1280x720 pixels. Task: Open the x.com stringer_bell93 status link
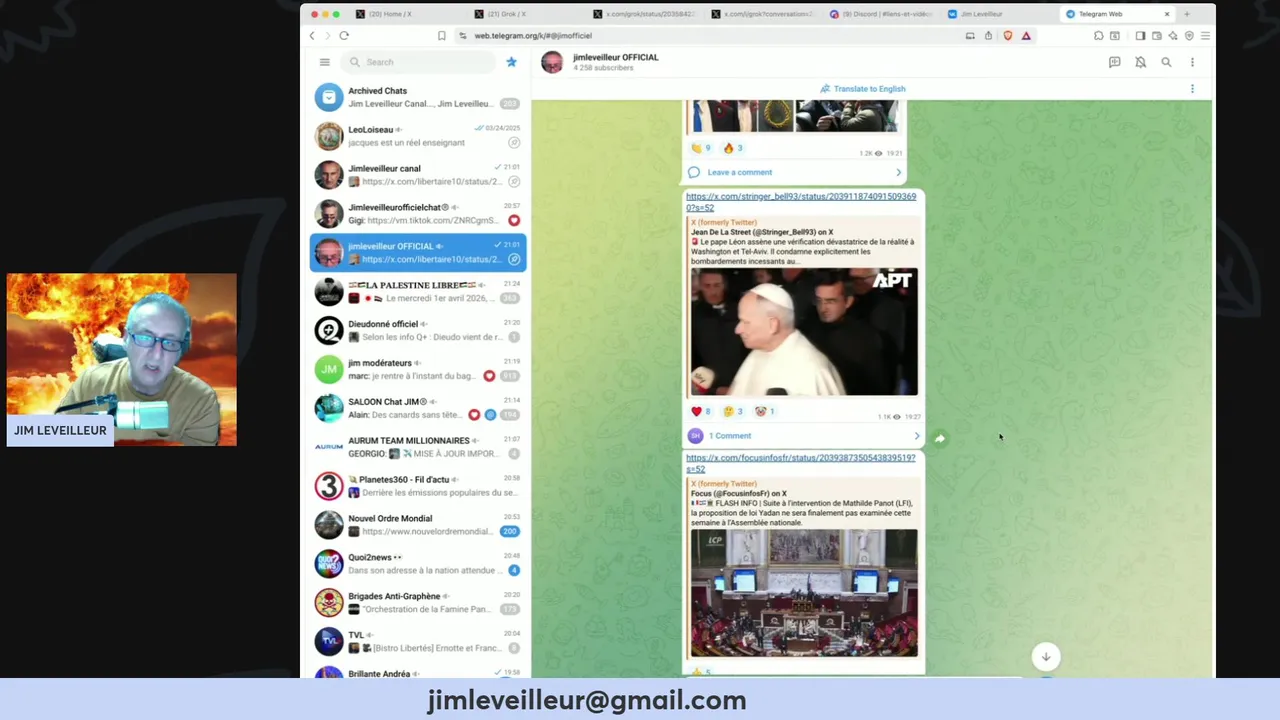point(801,202)
